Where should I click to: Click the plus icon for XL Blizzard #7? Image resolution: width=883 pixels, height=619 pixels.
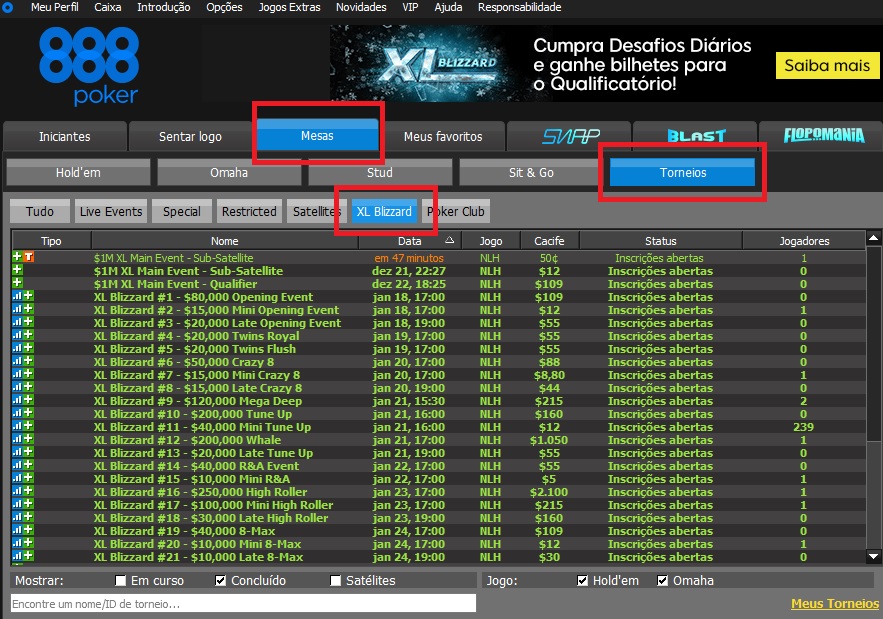click(x=29, y=374)
